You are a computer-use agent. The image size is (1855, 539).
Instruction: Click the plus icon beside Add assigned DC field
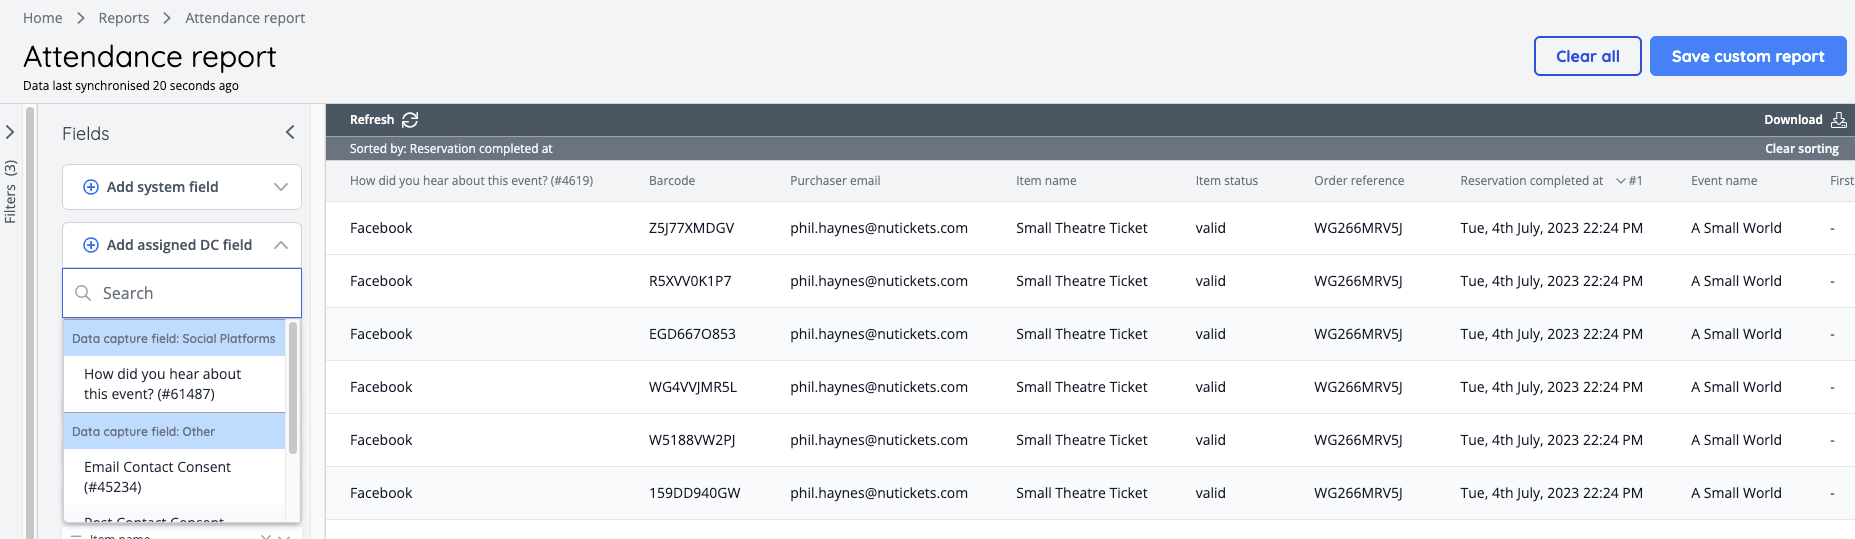(x=91, y=245)
